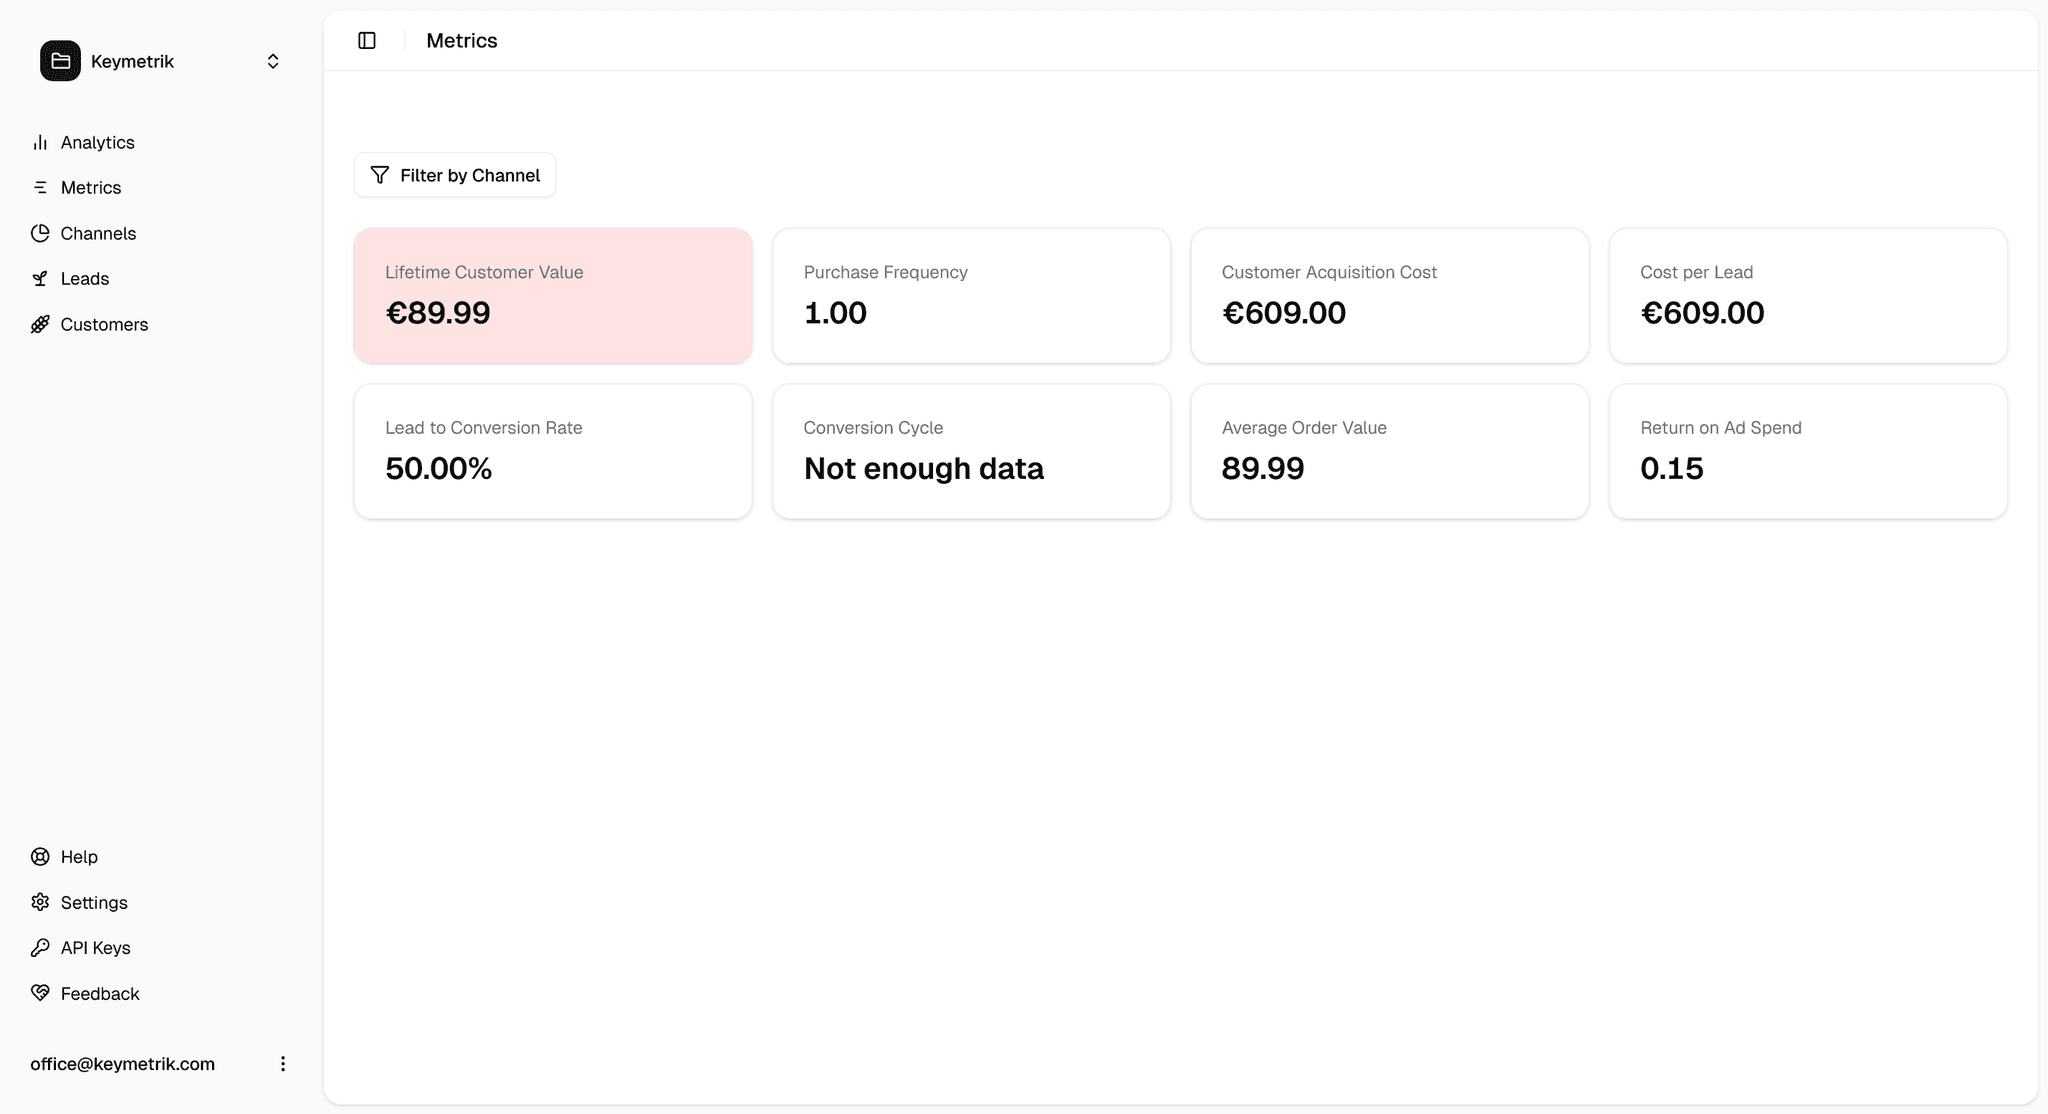Expand the Keymetrik workspace switcher chevrons
The width and height of the screenshot is (2048, 1114).
pyautogui.click(x=273, y=61)
